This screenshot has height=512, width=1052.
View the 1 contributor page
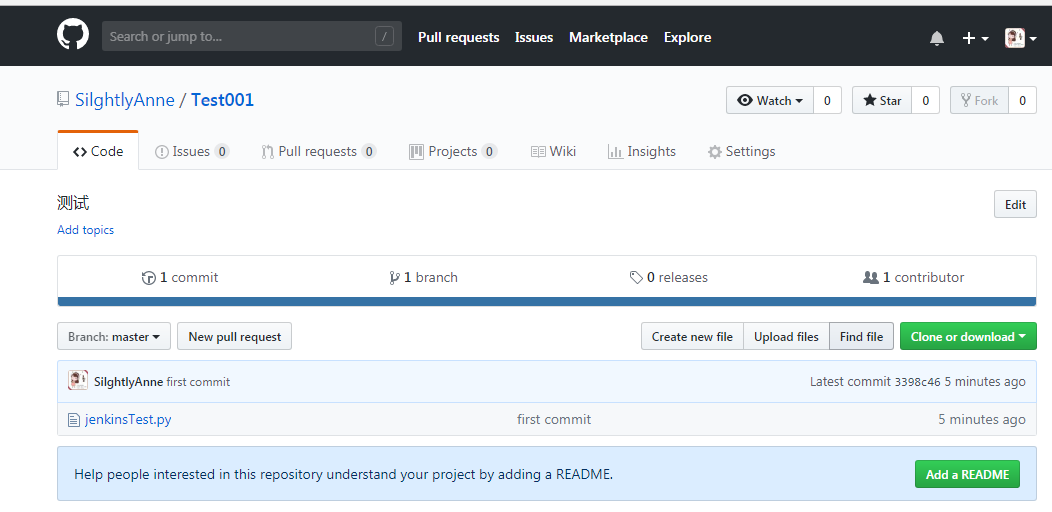coord(913,278)
